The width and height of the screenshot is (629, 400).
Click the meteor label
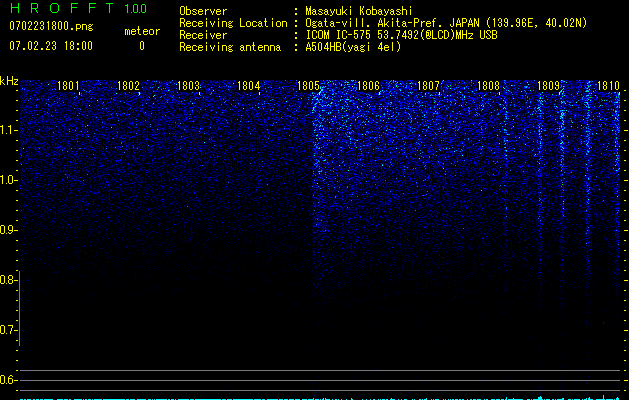[142, 31]
